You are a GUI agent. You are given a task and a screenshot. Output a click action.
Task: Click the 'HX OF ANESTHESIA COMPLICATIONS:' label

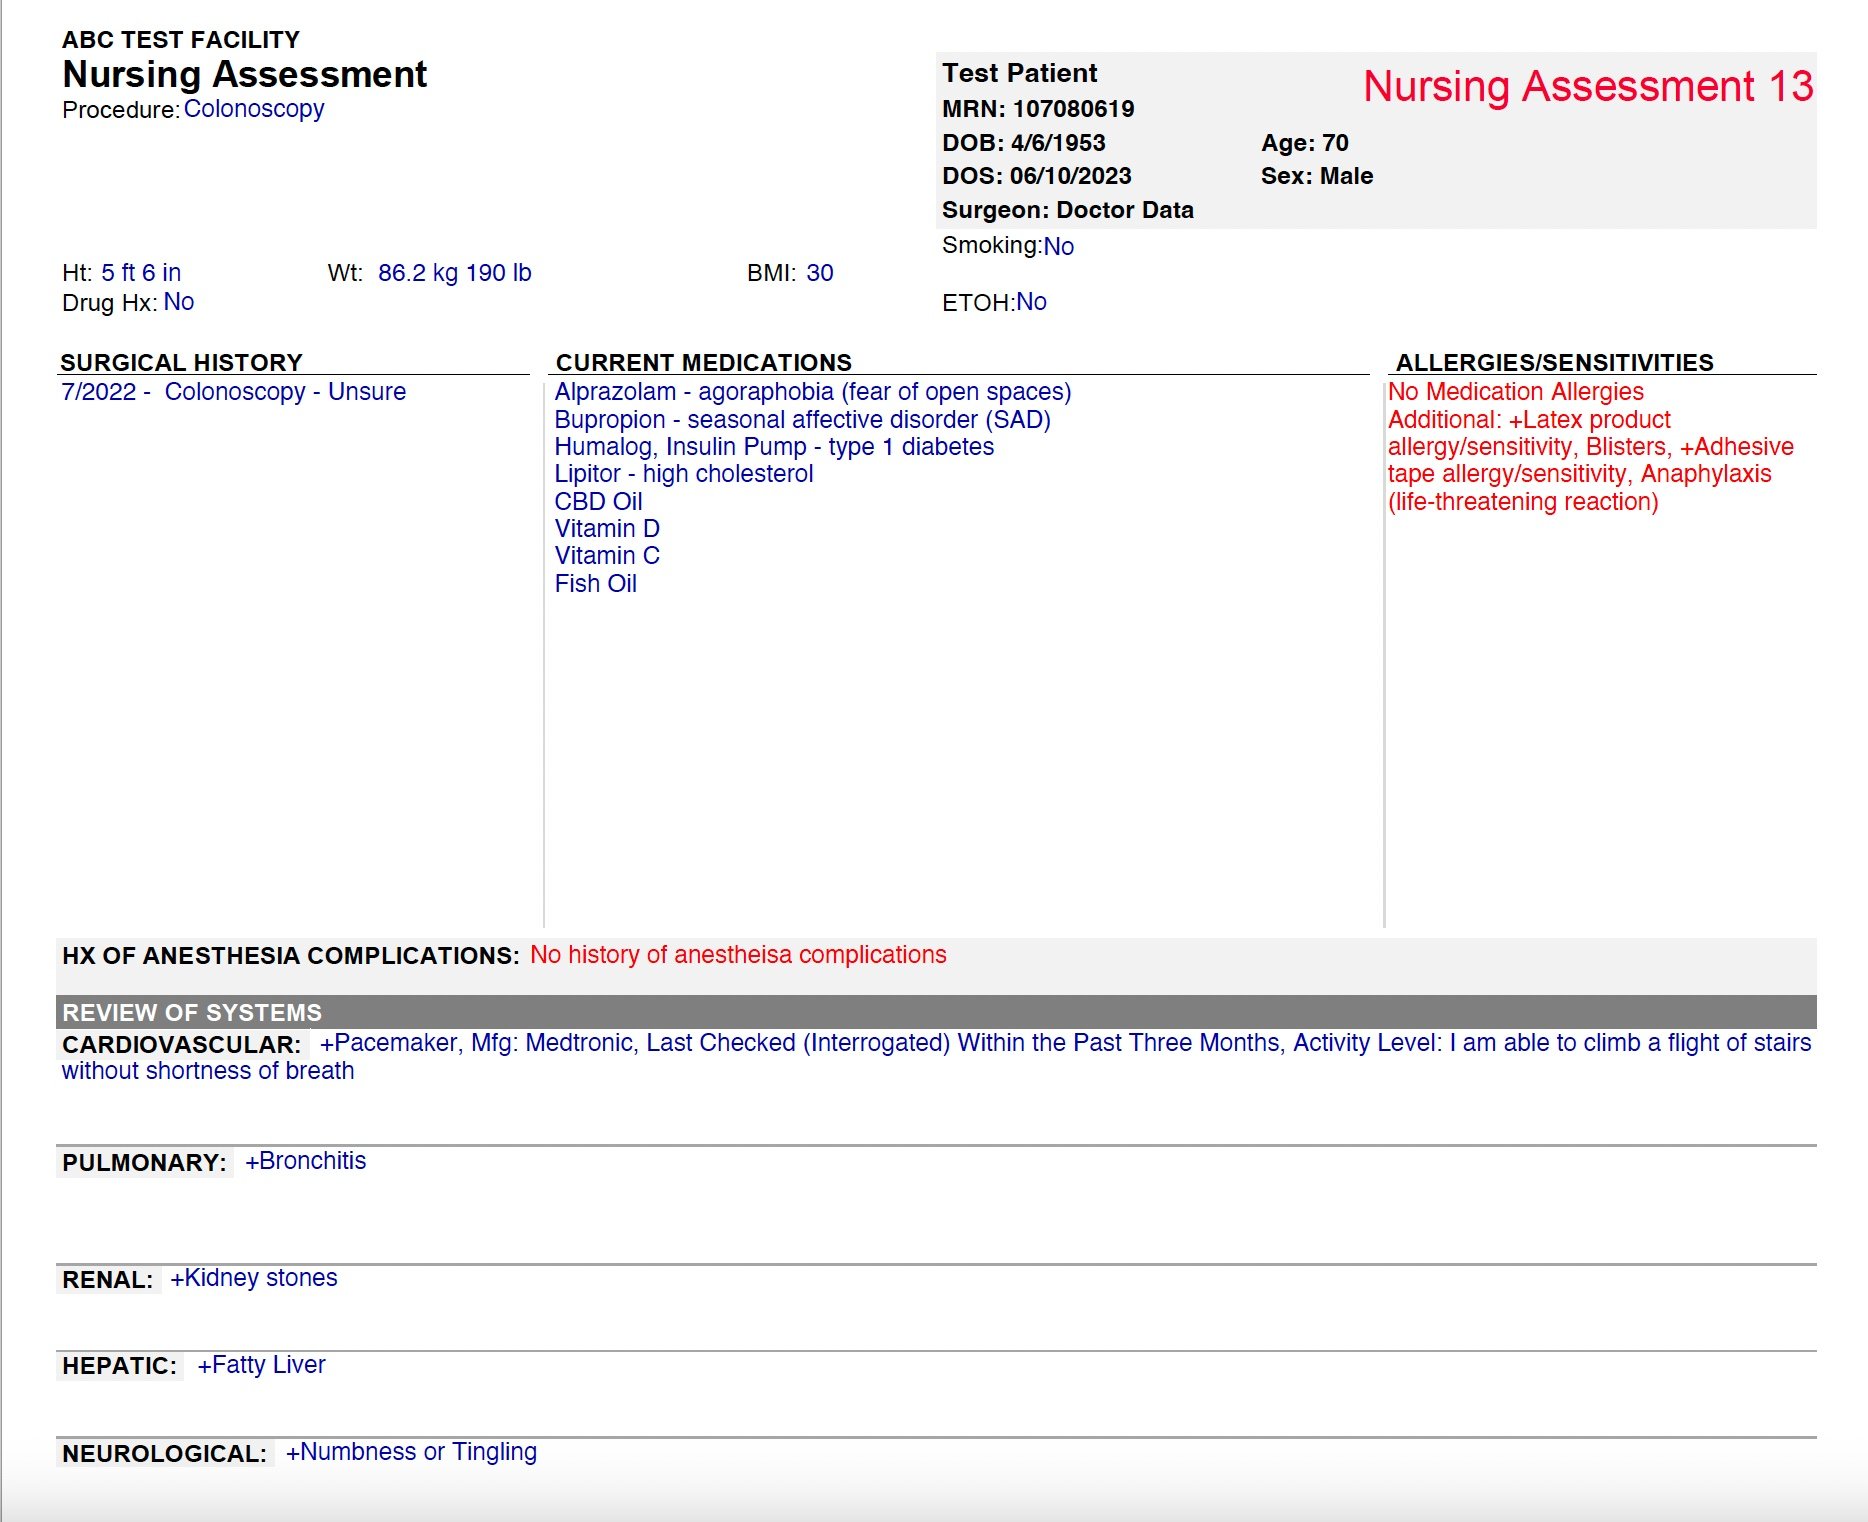click(x=290, y=956)
